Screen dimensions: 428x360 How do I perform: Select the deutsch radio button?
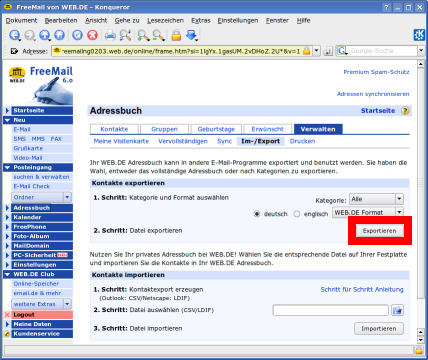click(257, 214)
